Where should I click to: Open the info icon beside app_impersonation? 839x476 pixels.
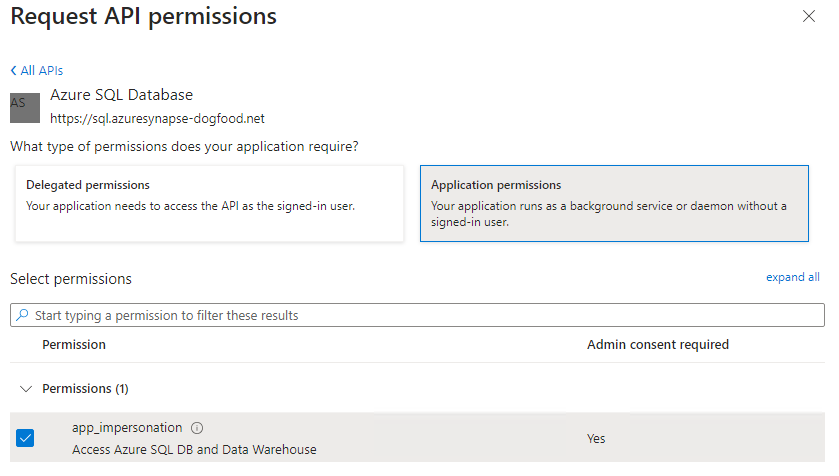point(197,428)
